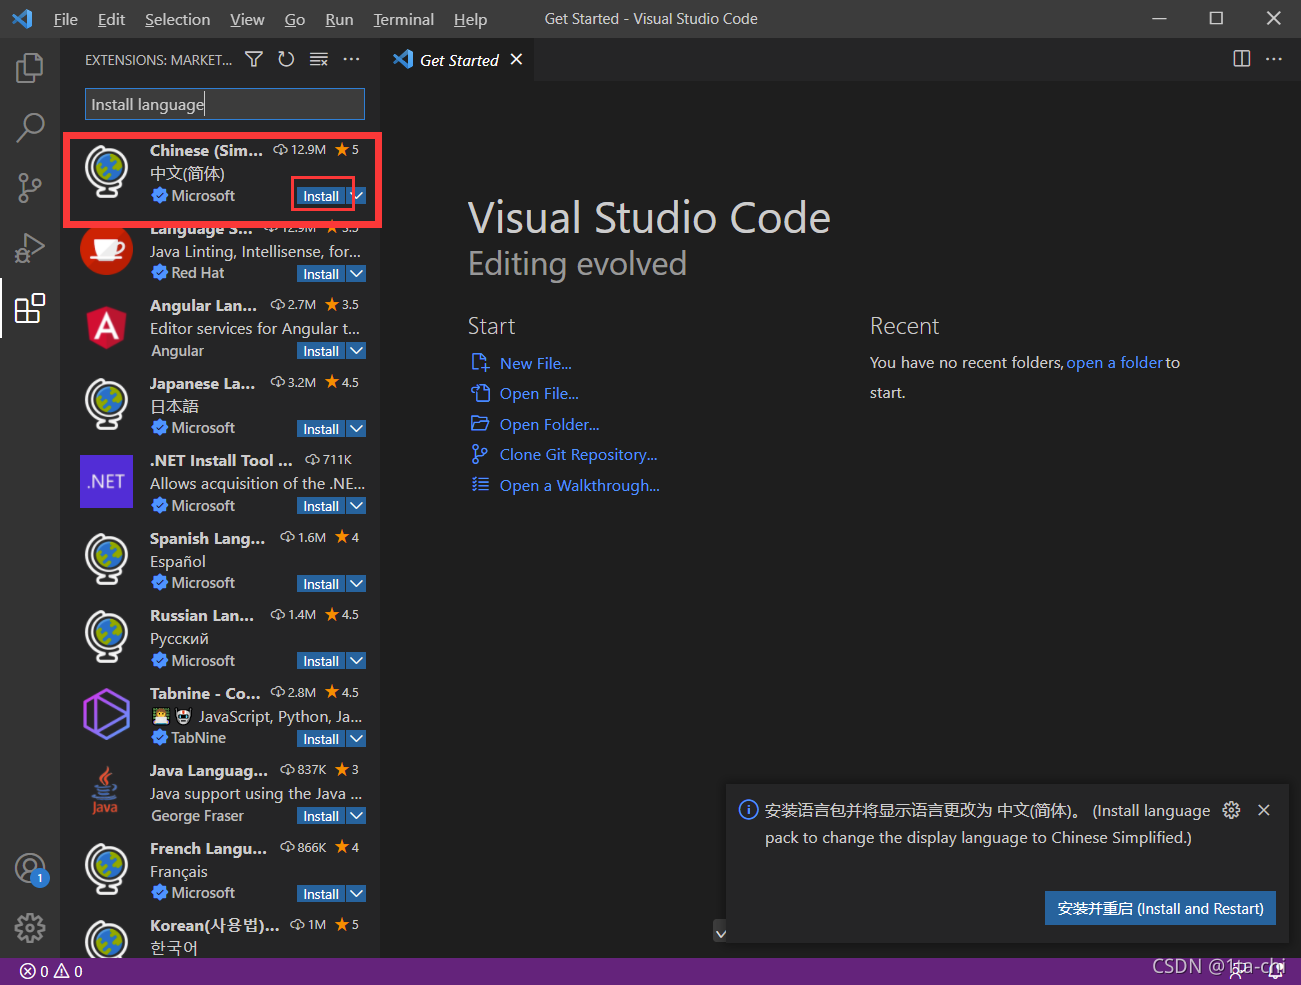The width and height of the screenshot is (1301, 985).
Task: Select the Get Started tab
Action: (x=459, y=60)
